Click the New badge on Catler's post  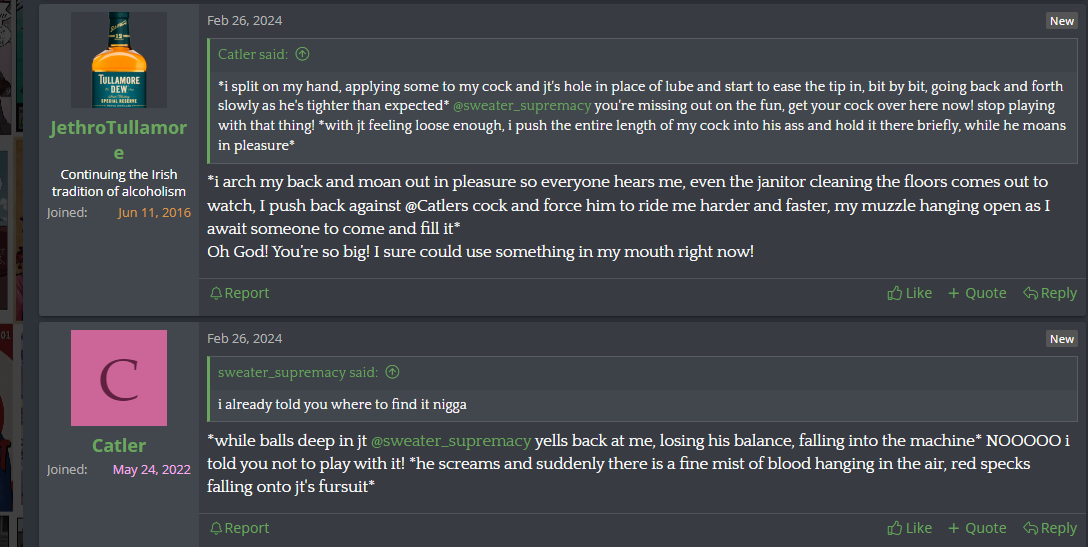1061,339
